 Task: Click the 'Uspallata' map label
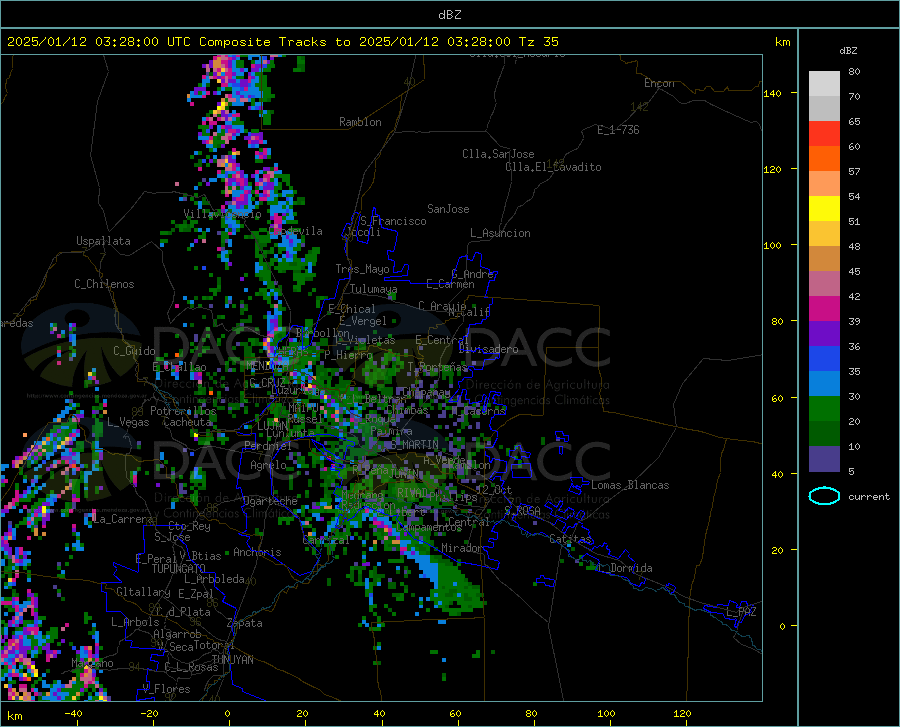[103, 241]
